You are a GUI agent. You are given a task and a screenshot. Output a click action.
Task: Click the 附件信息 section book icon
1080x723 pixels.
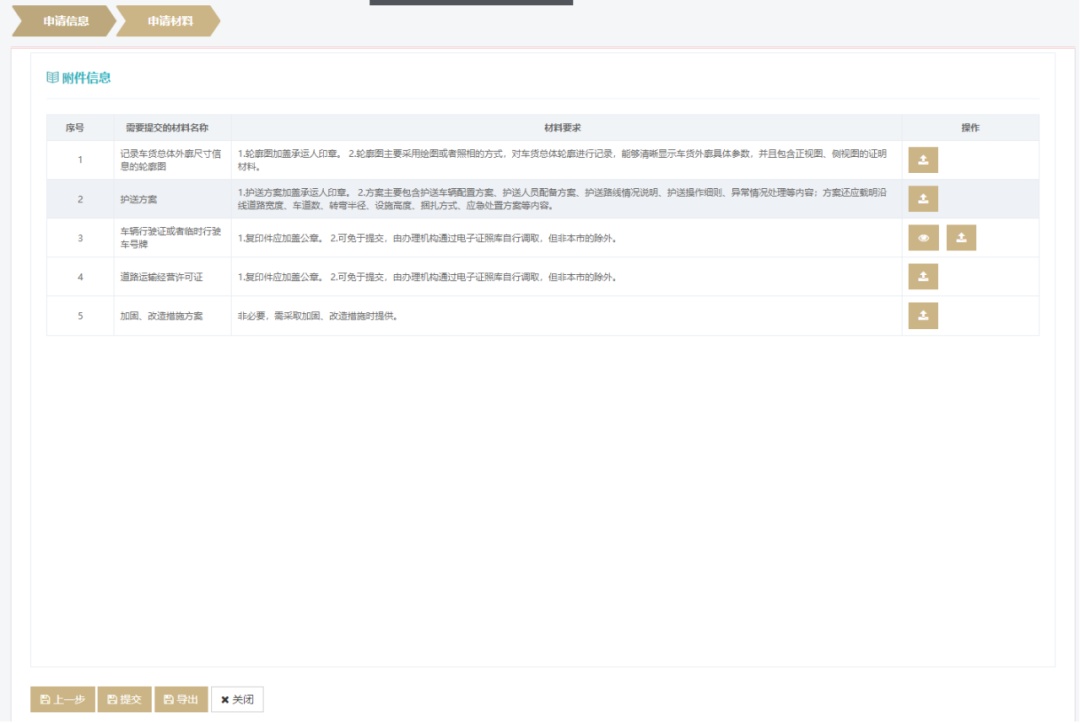coord(53,78)
